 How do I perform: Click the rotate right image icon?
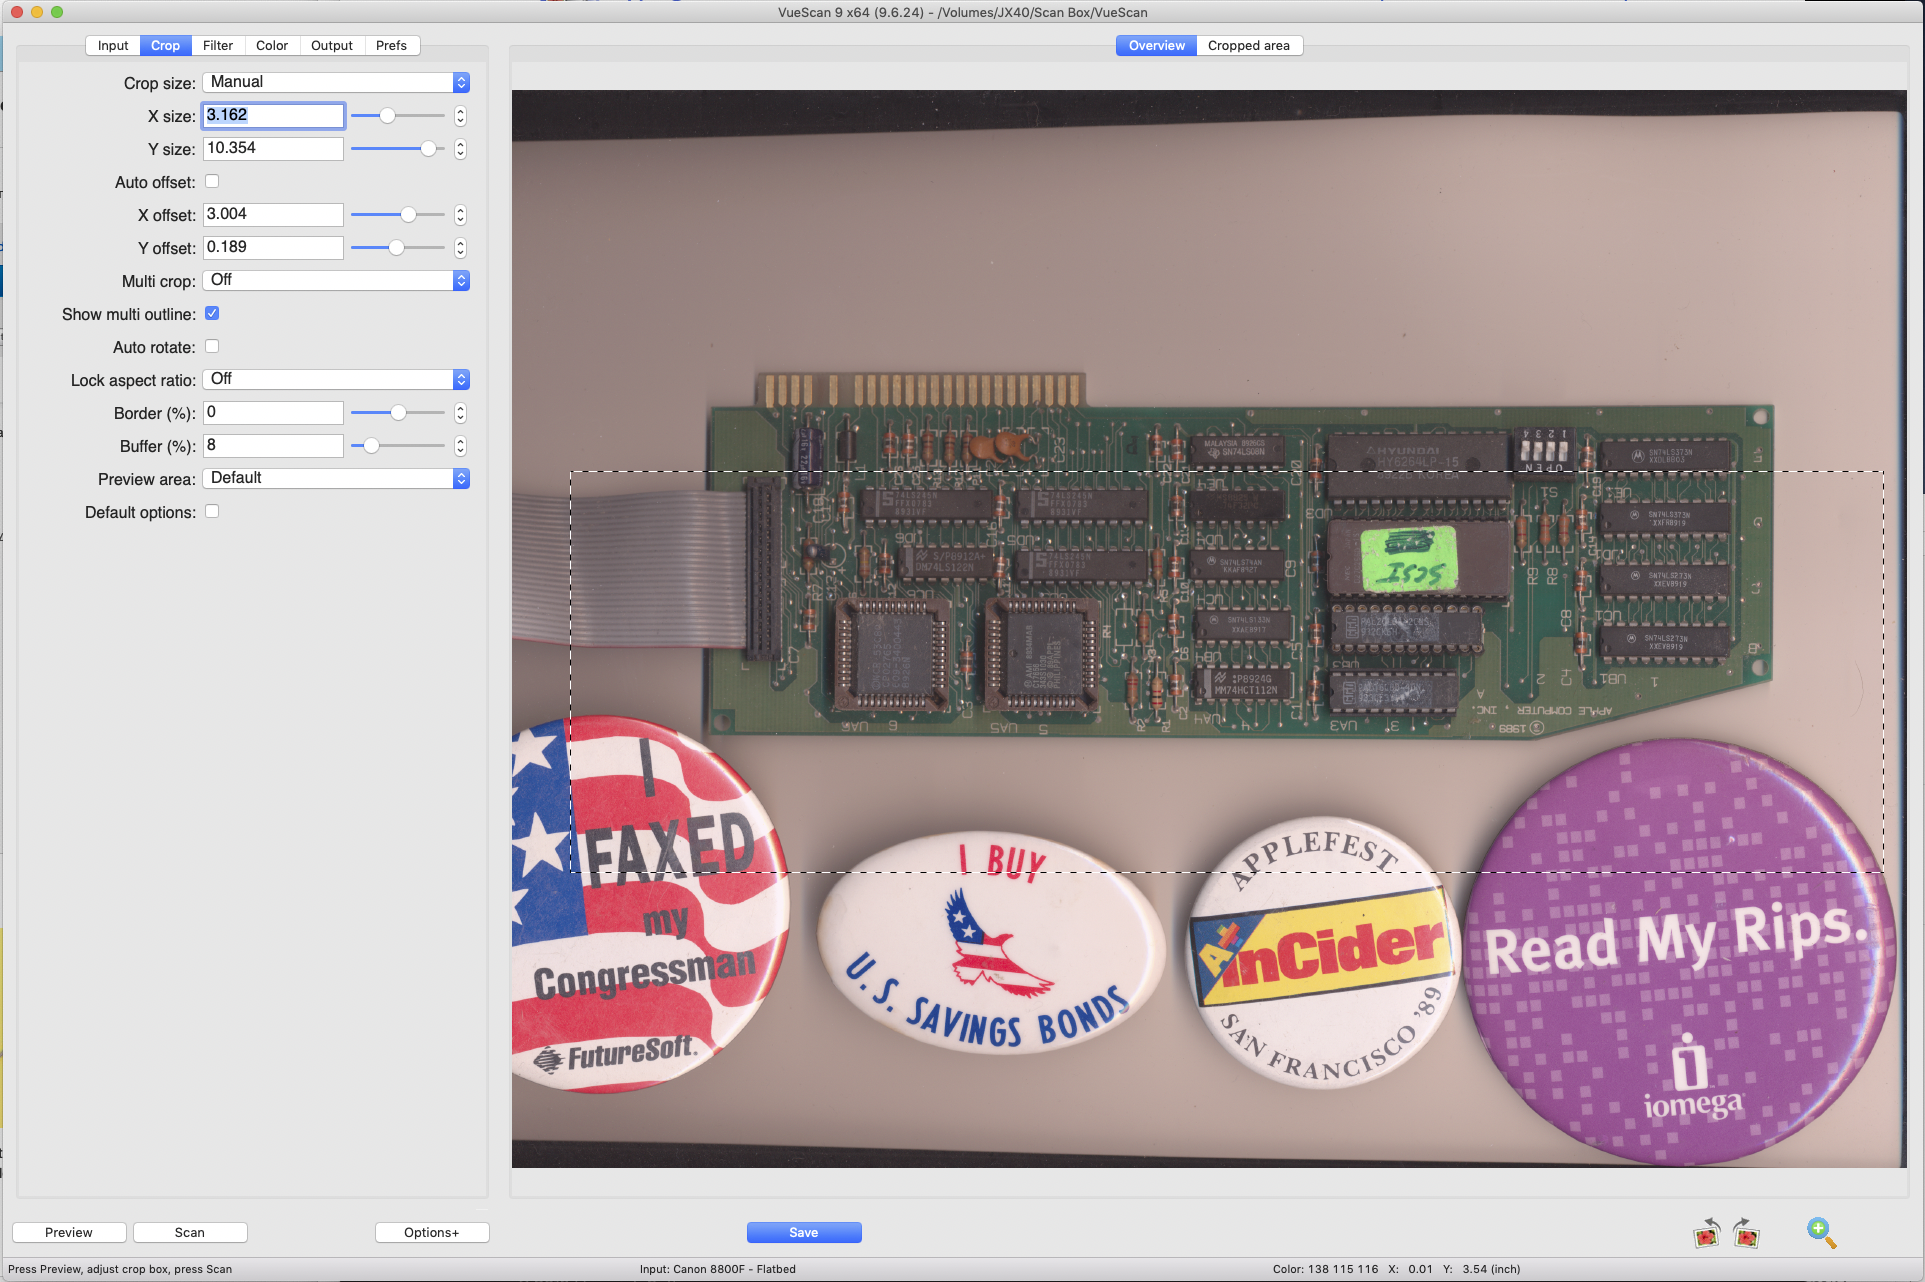1746,1233
